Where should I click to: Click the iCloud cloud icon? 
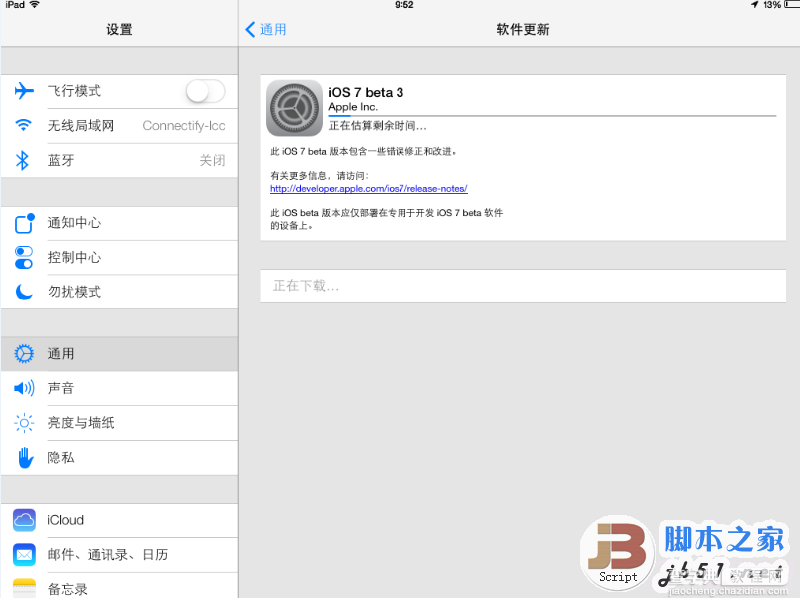pos(24,520)
